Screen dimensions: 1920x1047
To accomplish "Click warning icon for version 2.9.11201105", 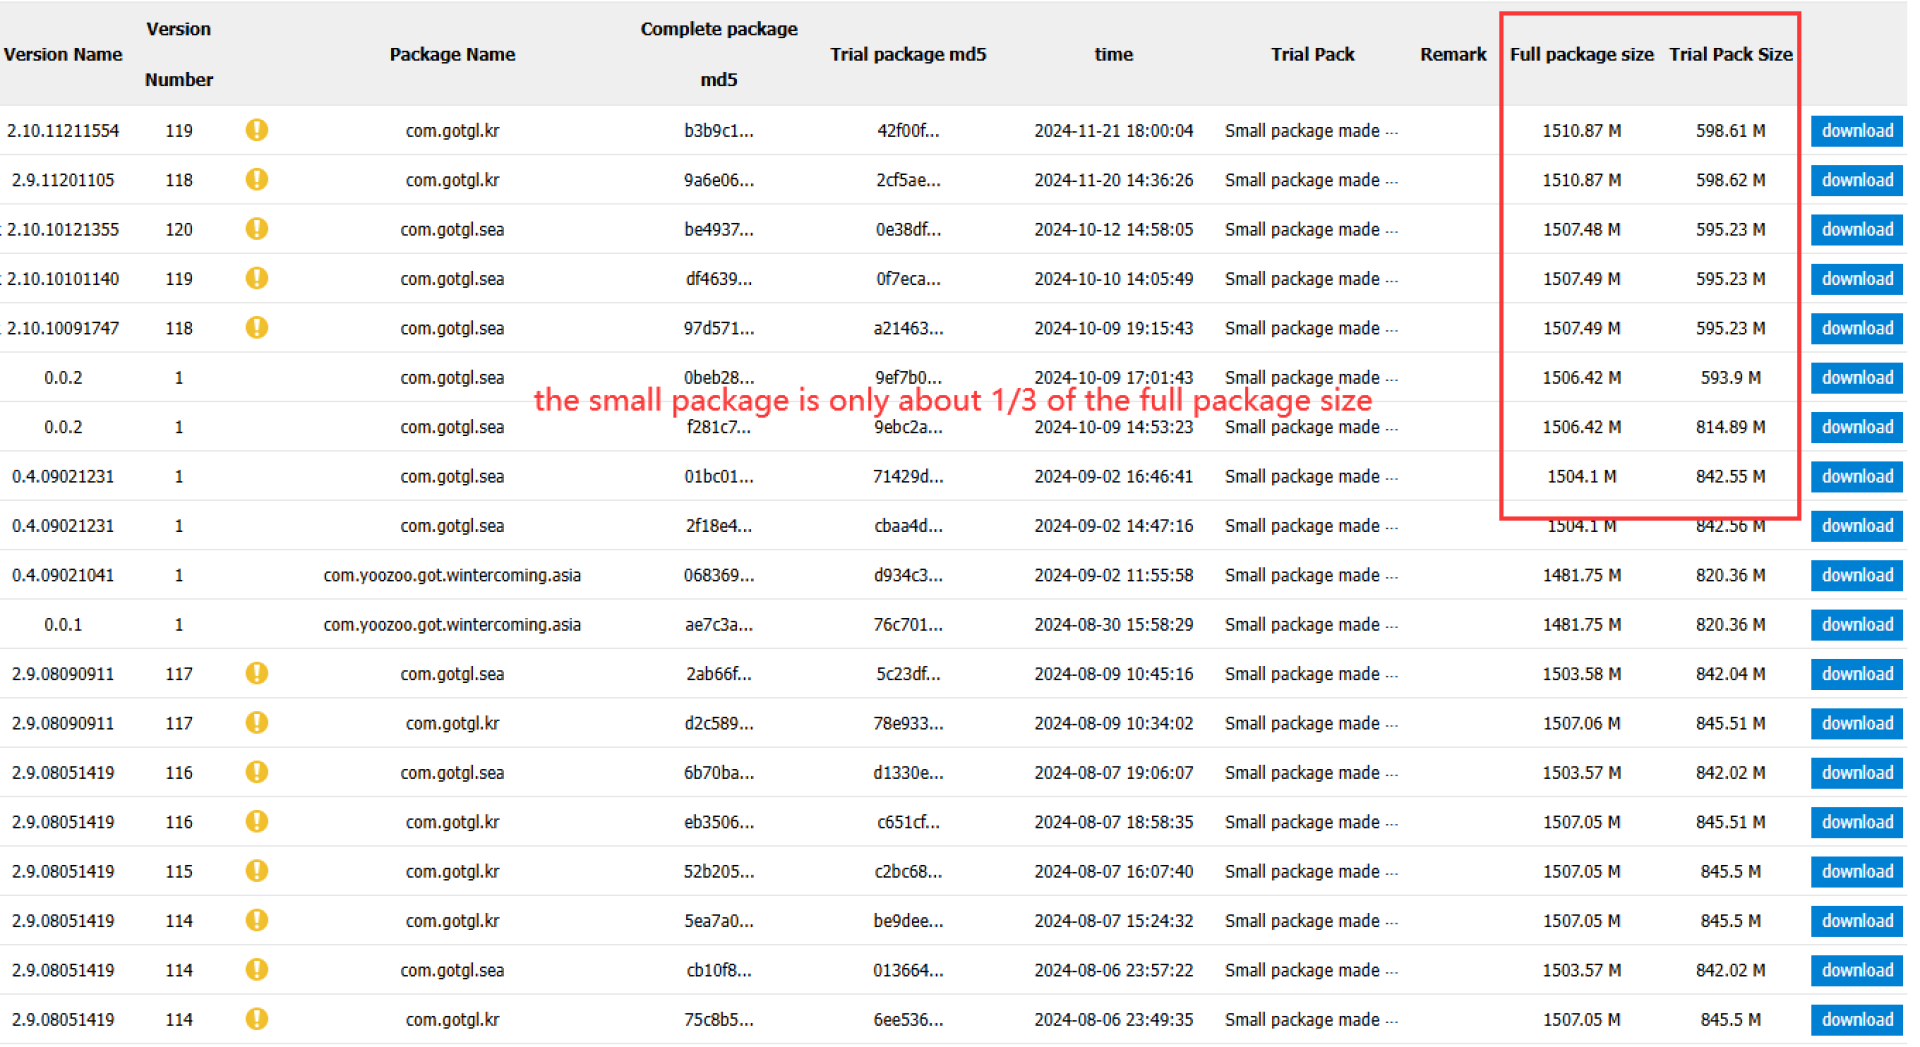I will point(257,180).
